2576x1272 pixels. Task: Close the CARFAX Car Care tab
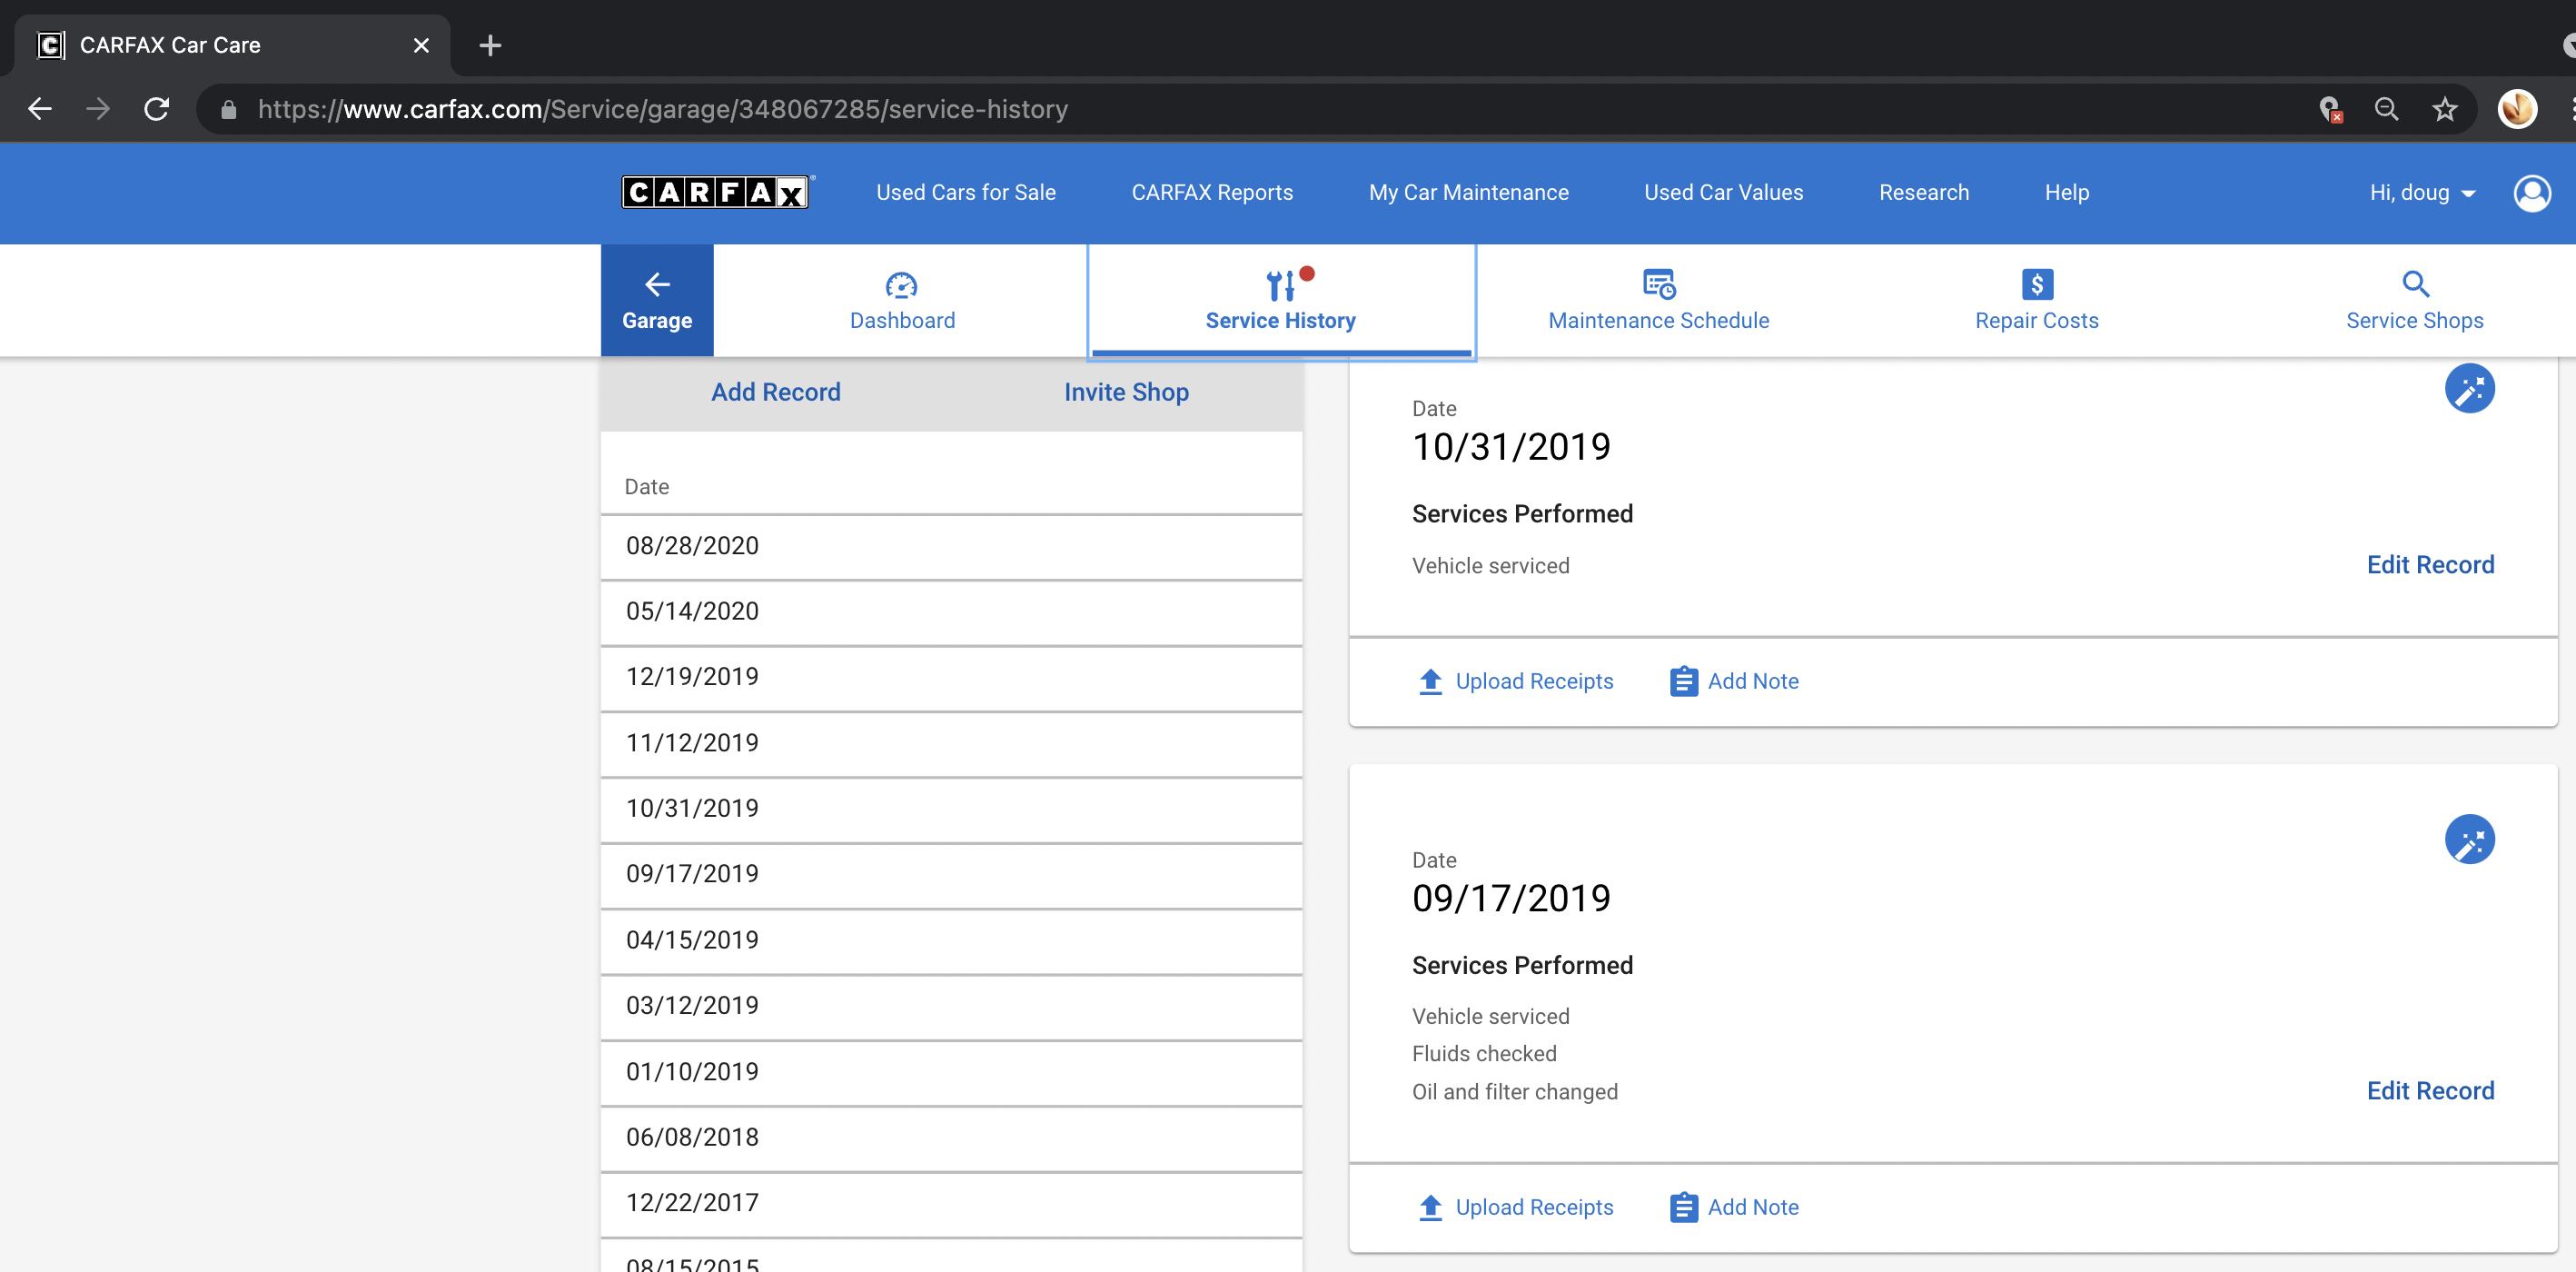421,45
